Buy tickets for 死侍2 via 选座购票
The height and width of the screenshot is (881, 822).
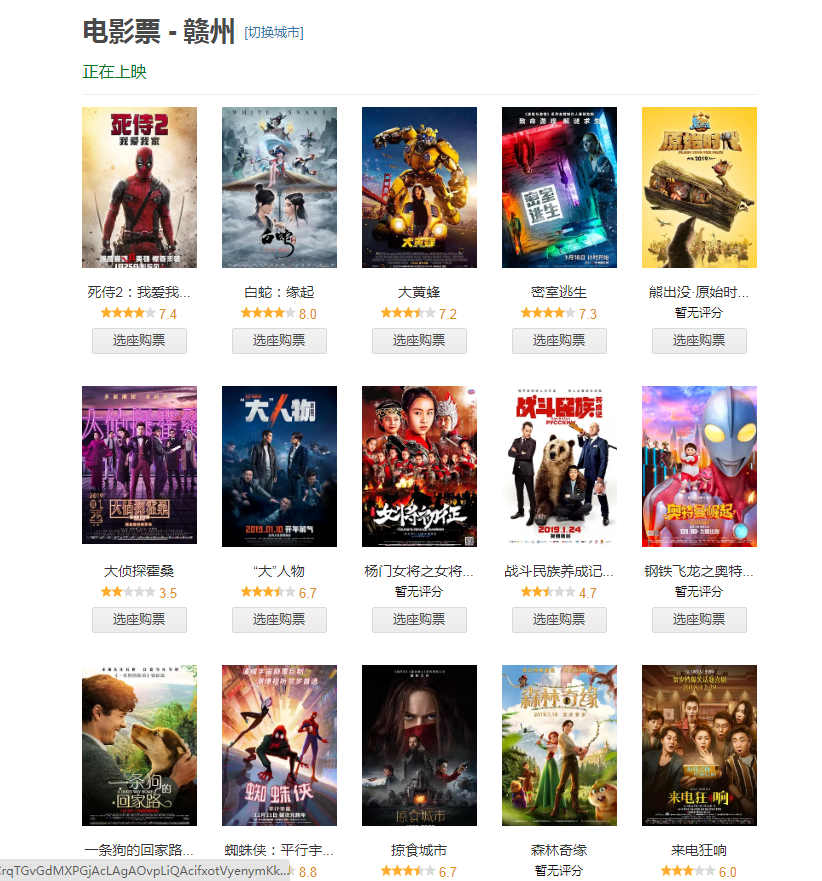click(139, 341)
